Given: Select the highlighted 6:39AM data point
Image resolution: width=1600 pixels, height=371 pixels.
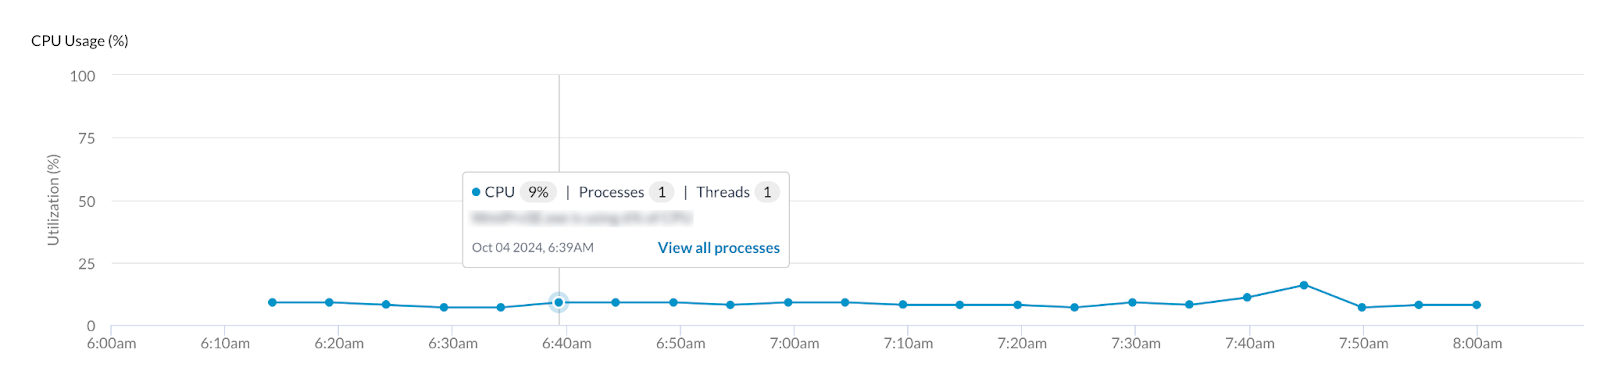Looking at the screenshot, I should (559, 302).
